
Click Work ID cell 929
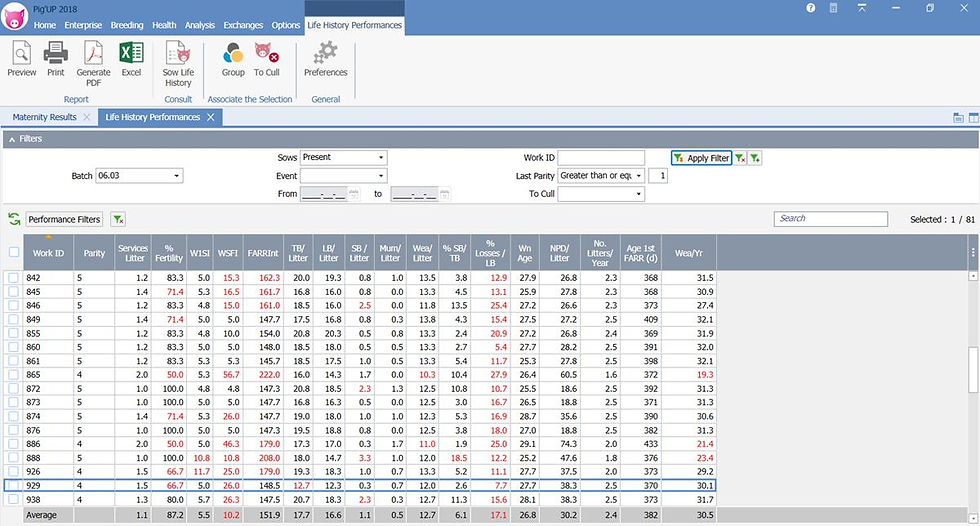48,485
